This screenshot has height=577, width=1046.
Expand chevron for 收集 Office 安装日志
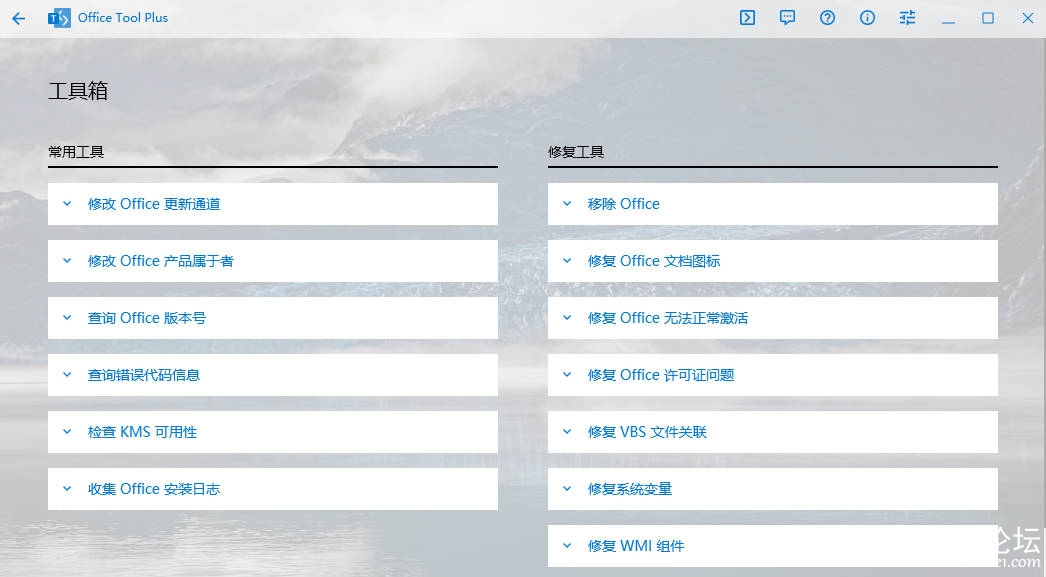pyautogui.click(x=67, y=489)
